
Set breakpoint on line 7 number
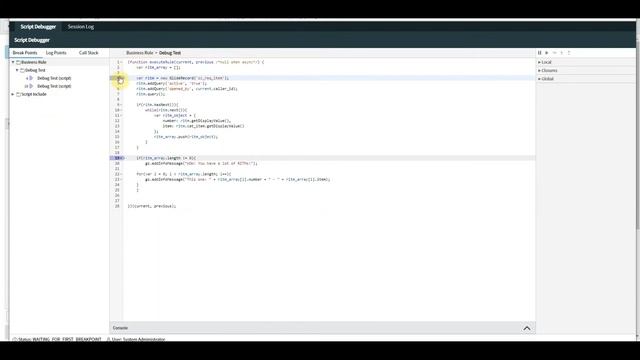point(118,94)
